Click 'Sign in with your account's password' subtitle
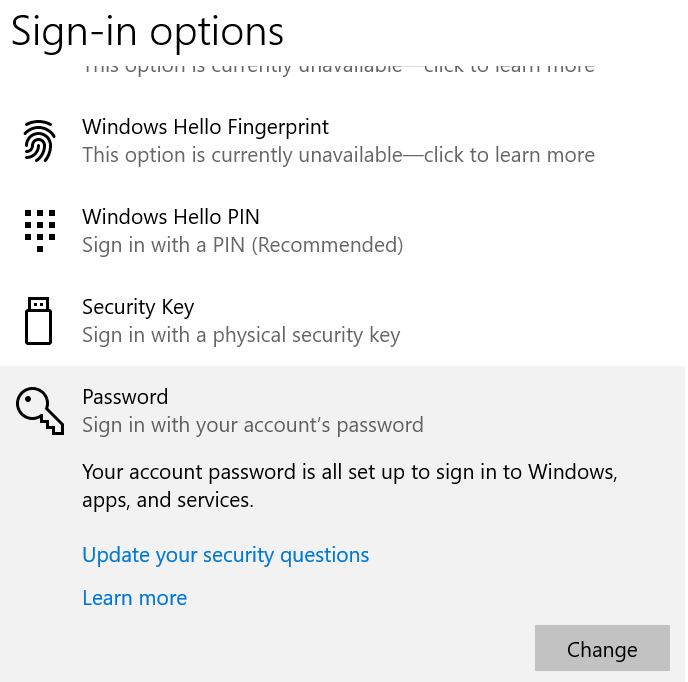Viewport: 688px width, 682px height. tap(252, 425)
